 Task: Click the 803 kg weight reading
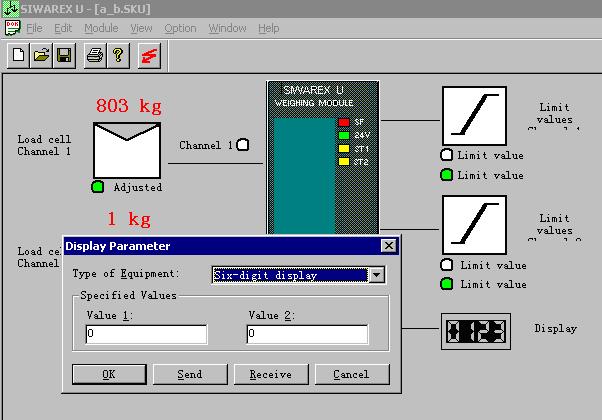click(129, 106)
